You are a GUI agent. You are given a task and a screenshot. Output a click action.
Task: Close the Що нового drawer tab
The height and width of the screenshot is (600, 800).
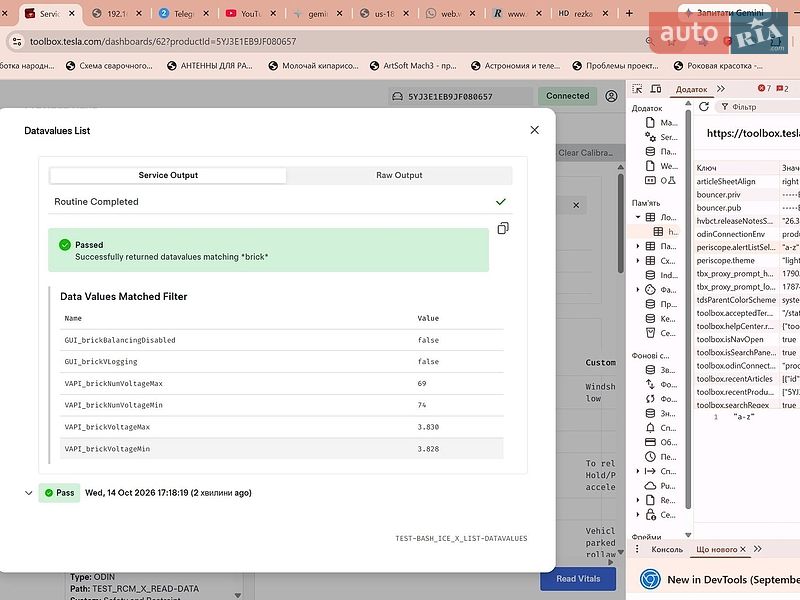point(743,549)
